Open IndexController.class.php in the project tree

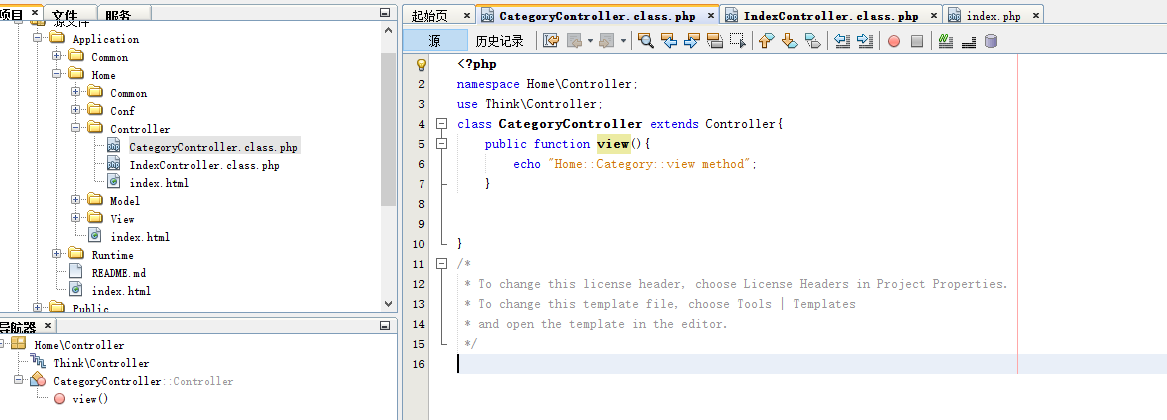point(204,165)
